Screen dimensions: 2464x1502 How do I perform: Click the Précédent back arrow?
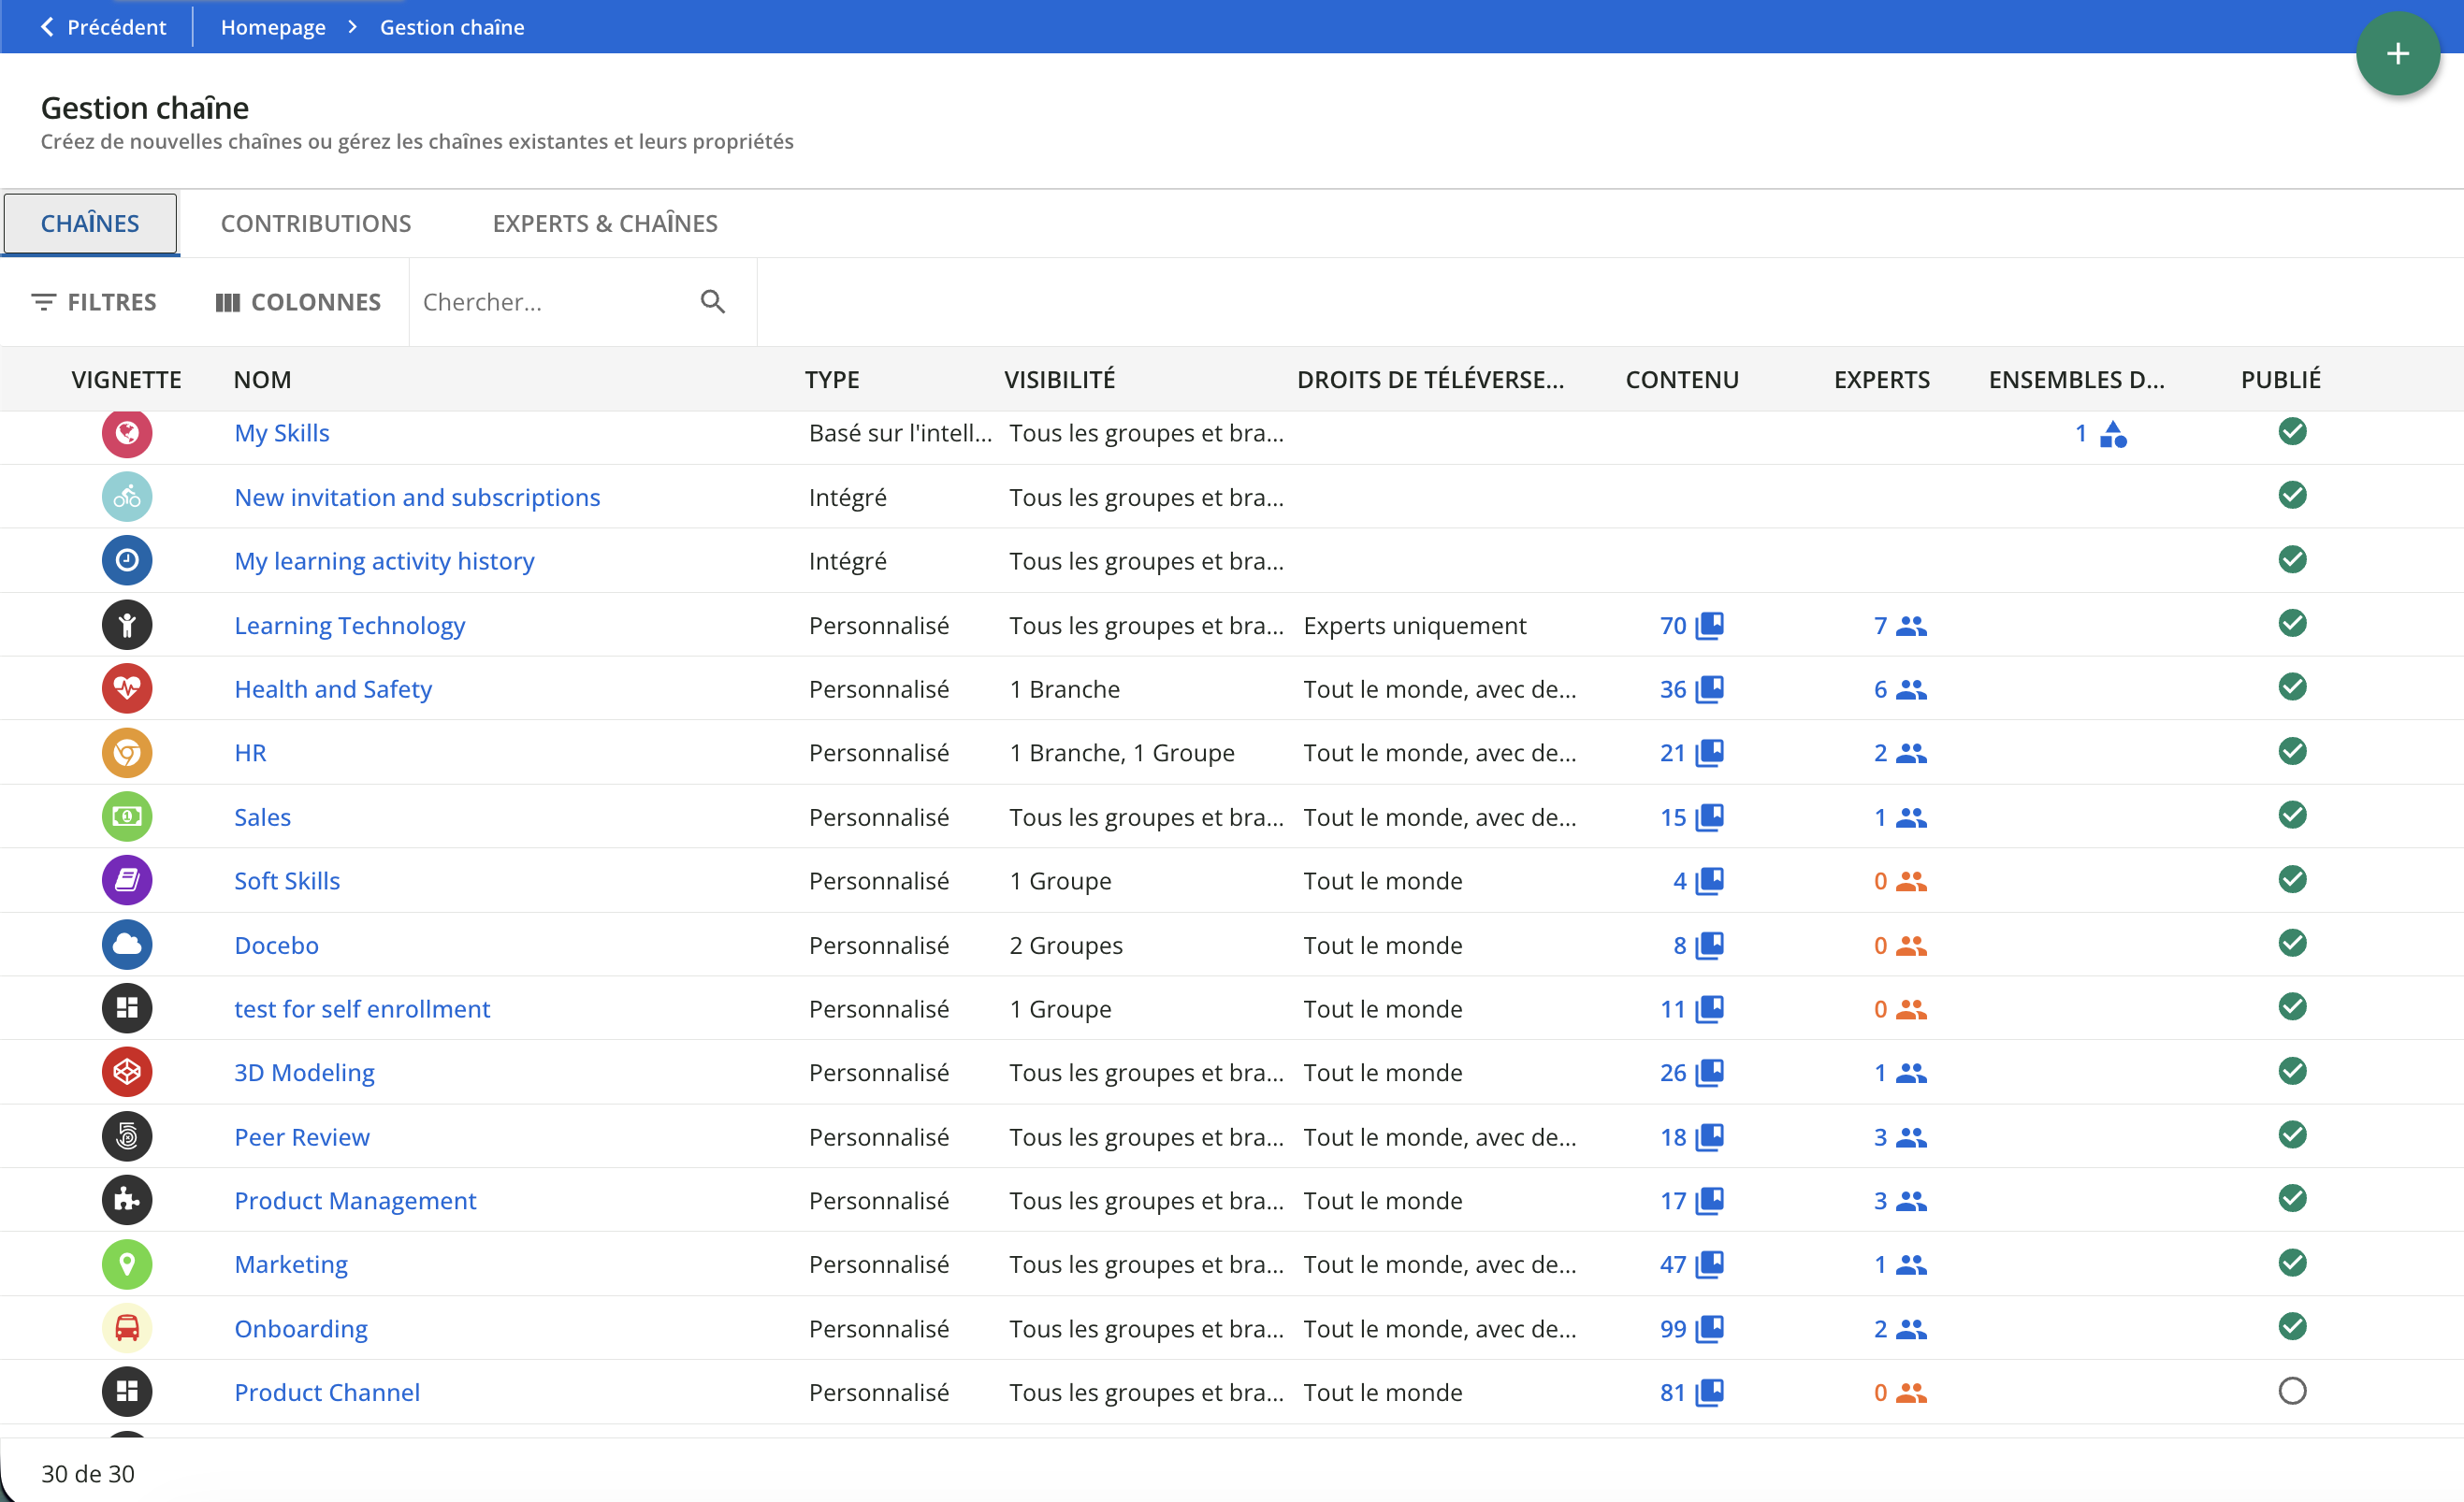pos(47,27)
